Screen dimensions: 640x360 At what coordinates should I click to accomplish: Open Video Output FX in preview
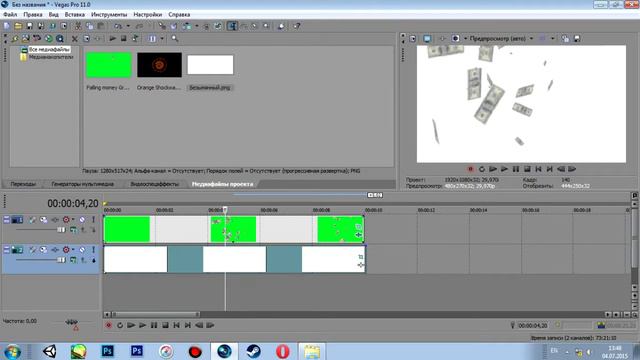[442, 39]
